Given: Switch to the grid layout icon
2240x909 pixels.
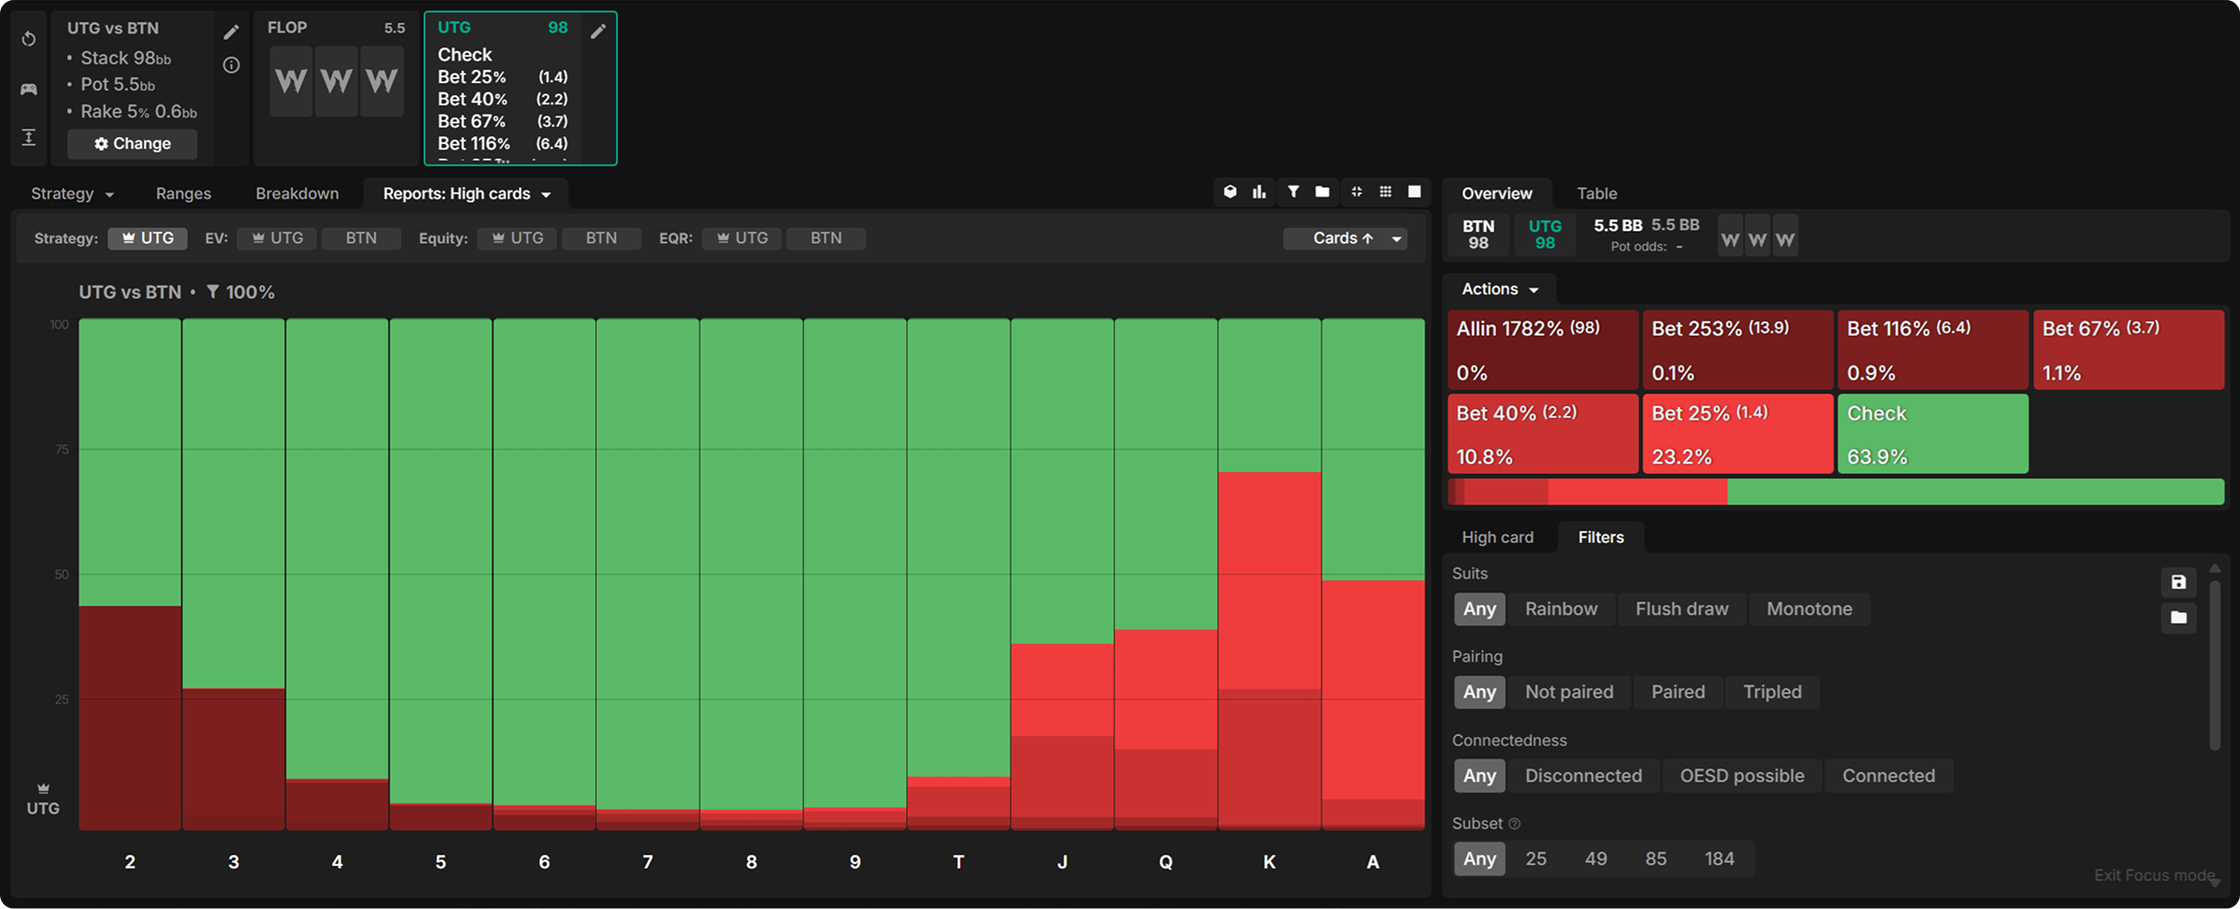Looking at the screenshot, I should point(1385,192).
